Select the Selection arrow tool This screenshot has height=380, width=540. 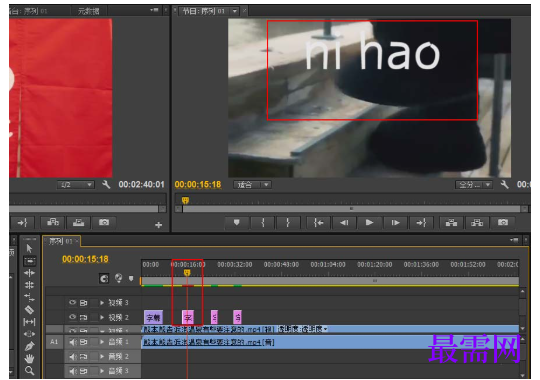29,248
